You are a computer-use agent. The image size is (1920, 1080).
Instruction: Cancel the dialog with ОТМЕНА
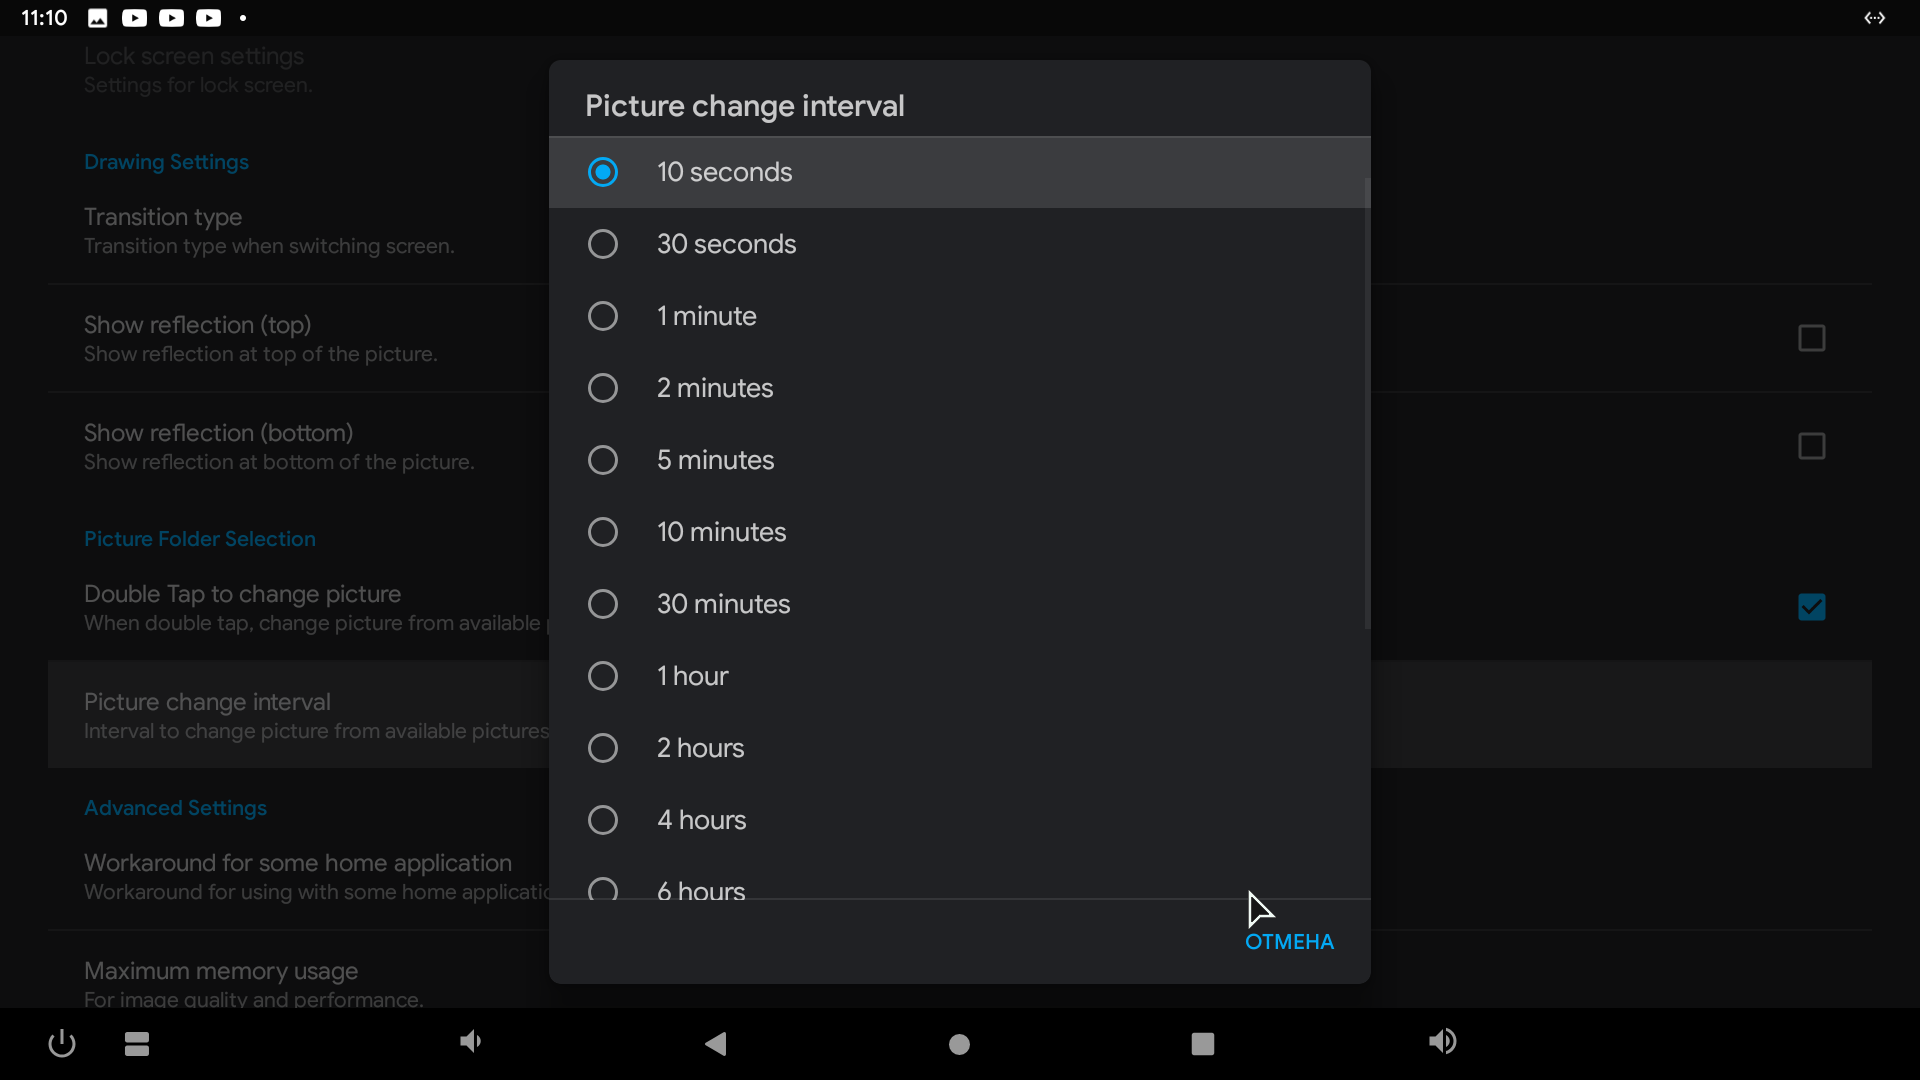click(1289, 942)
